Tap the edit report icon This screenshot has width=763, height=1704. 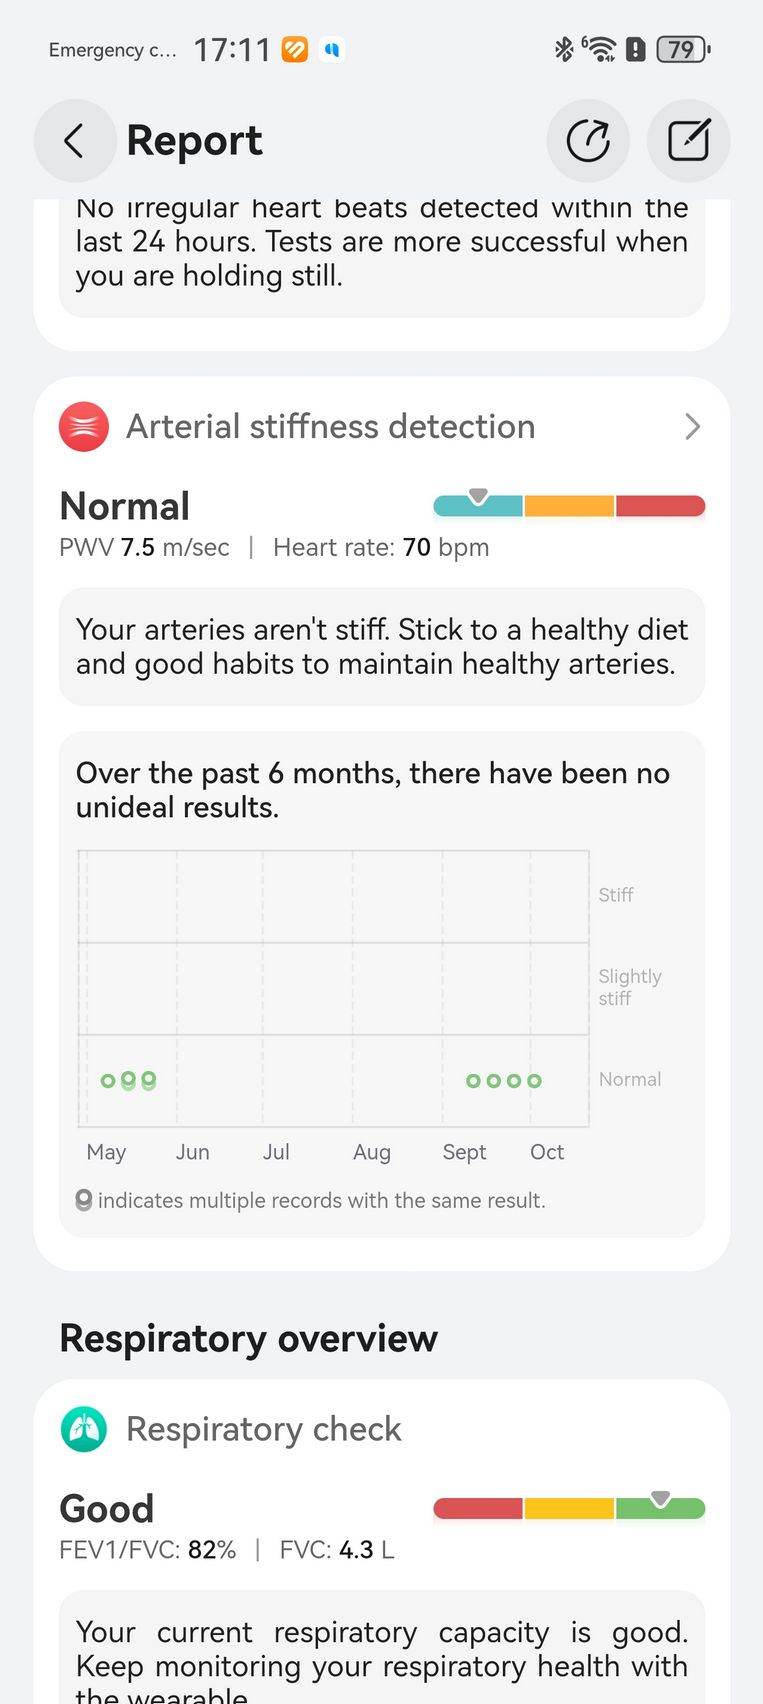689,141
